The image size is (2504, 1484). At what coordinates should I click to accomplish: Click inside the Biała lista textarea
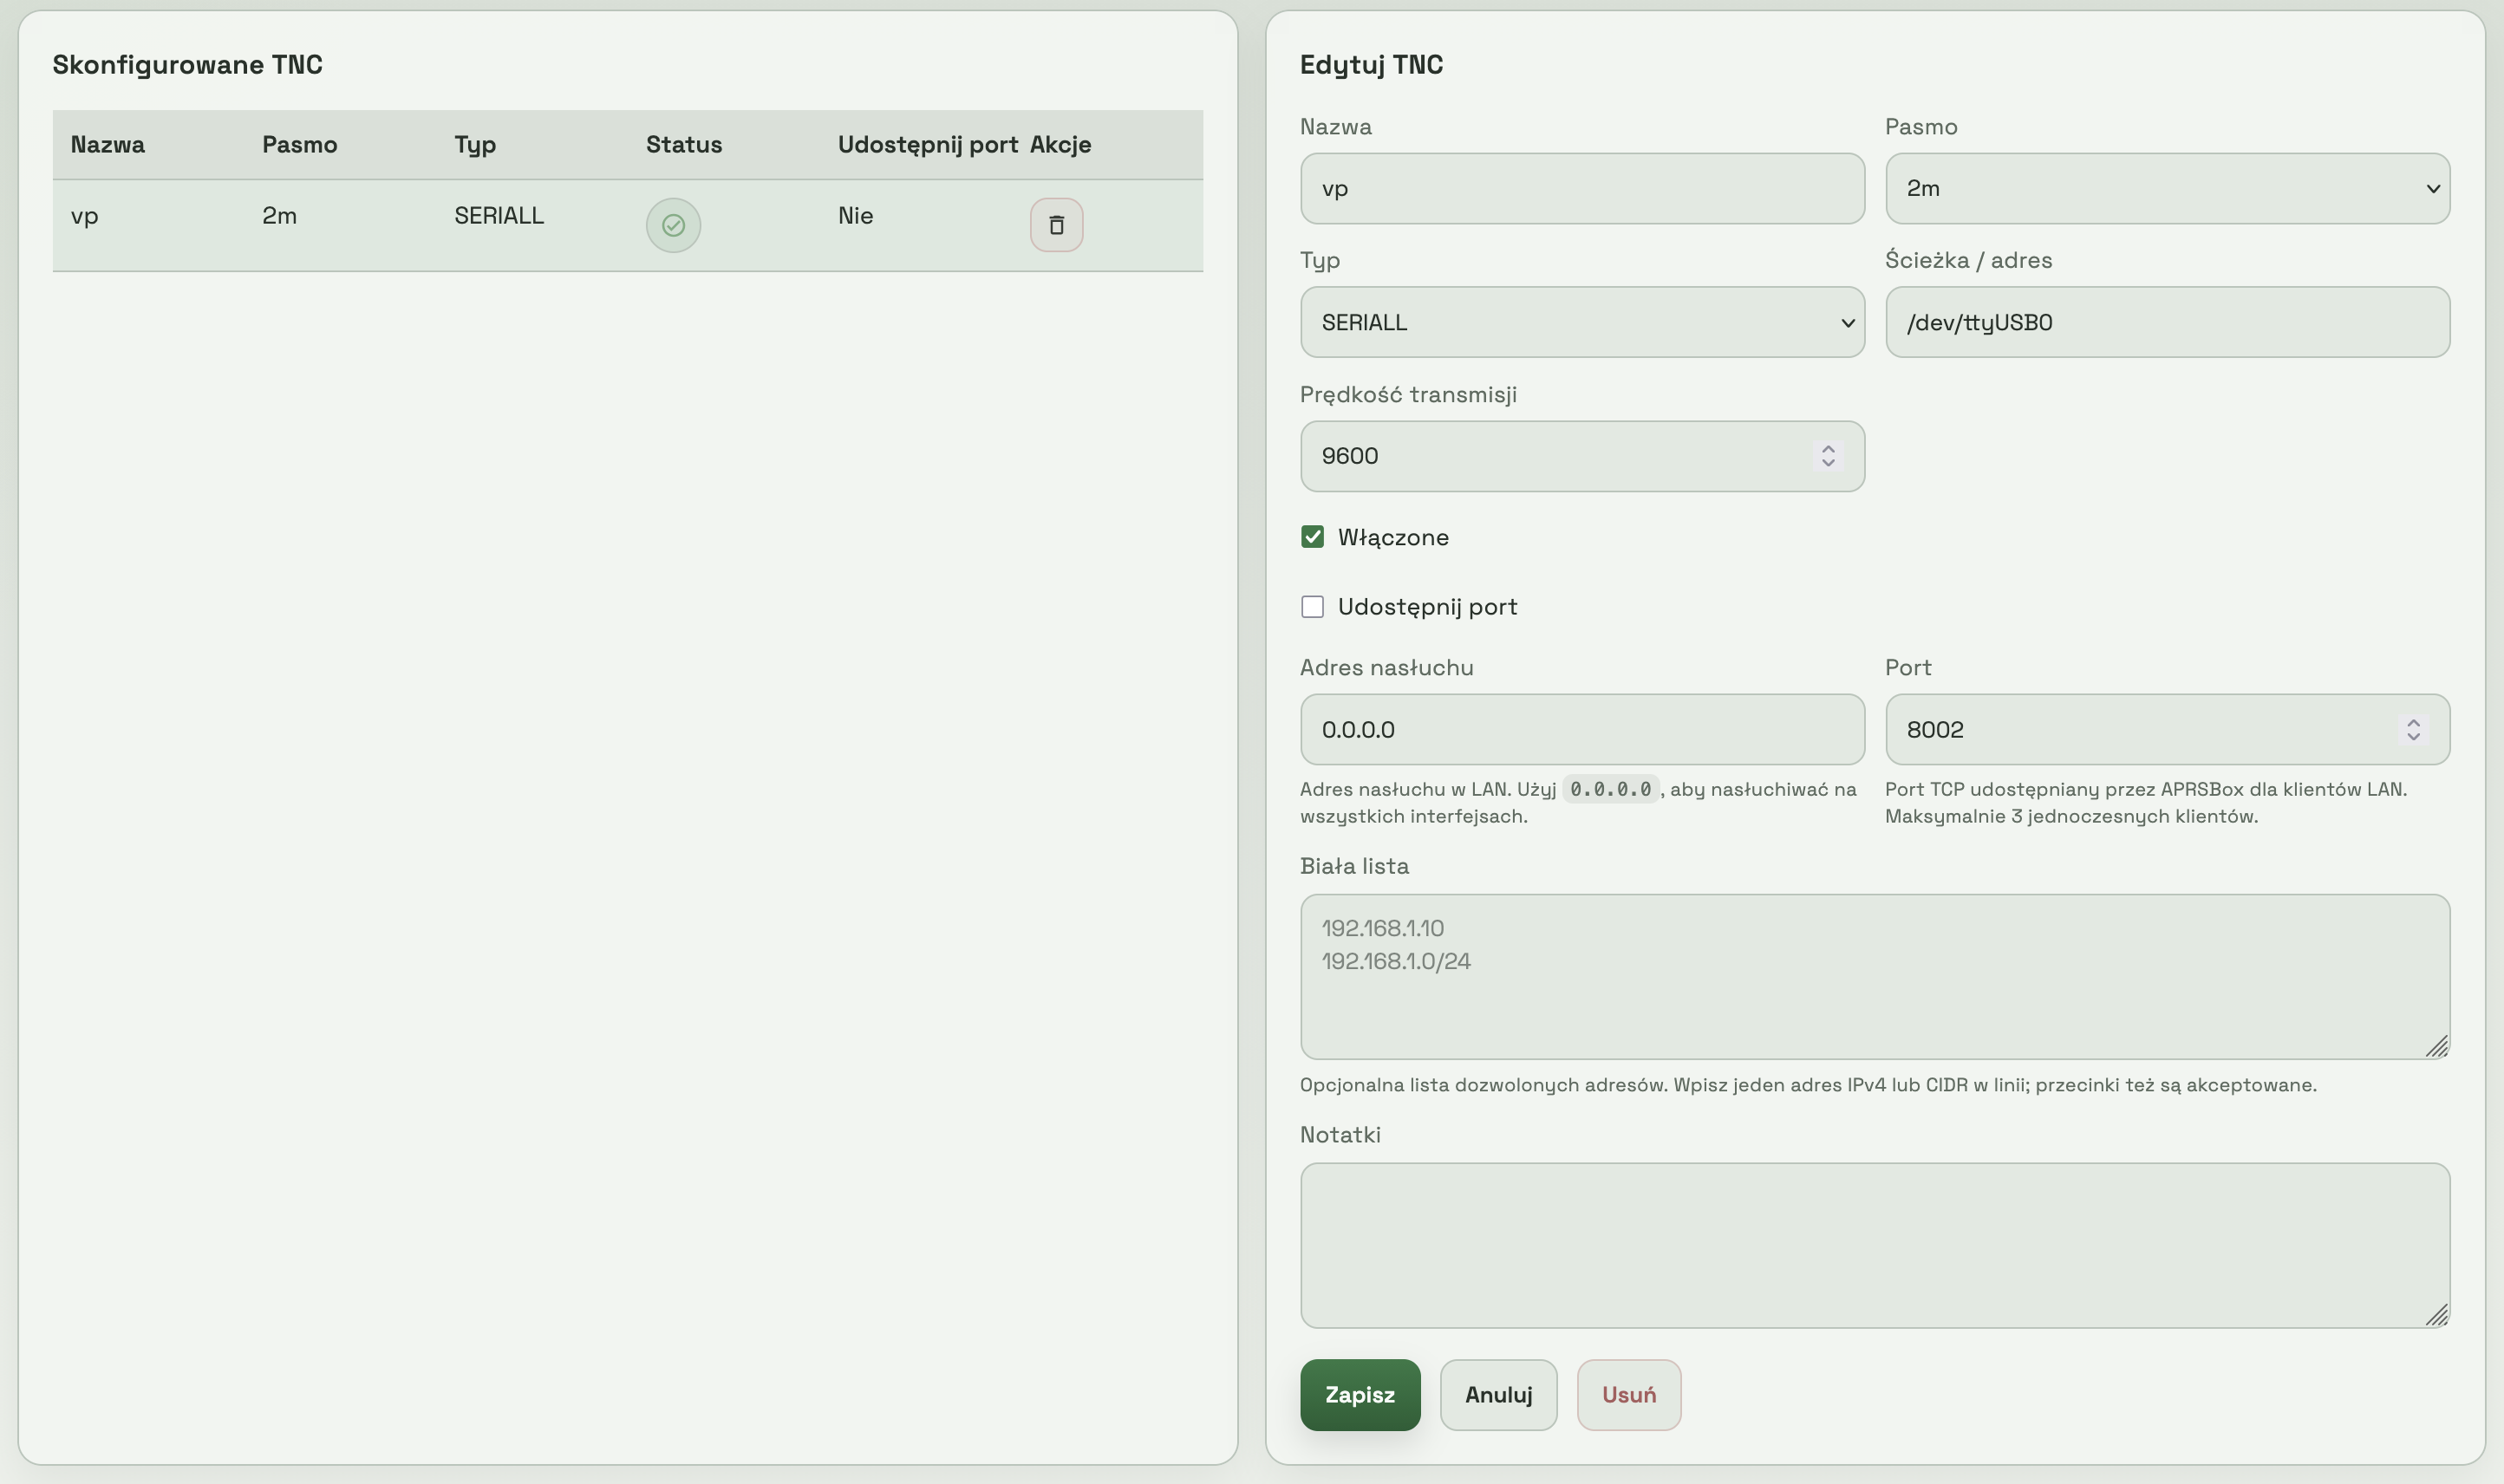[x=1873, y=990]
